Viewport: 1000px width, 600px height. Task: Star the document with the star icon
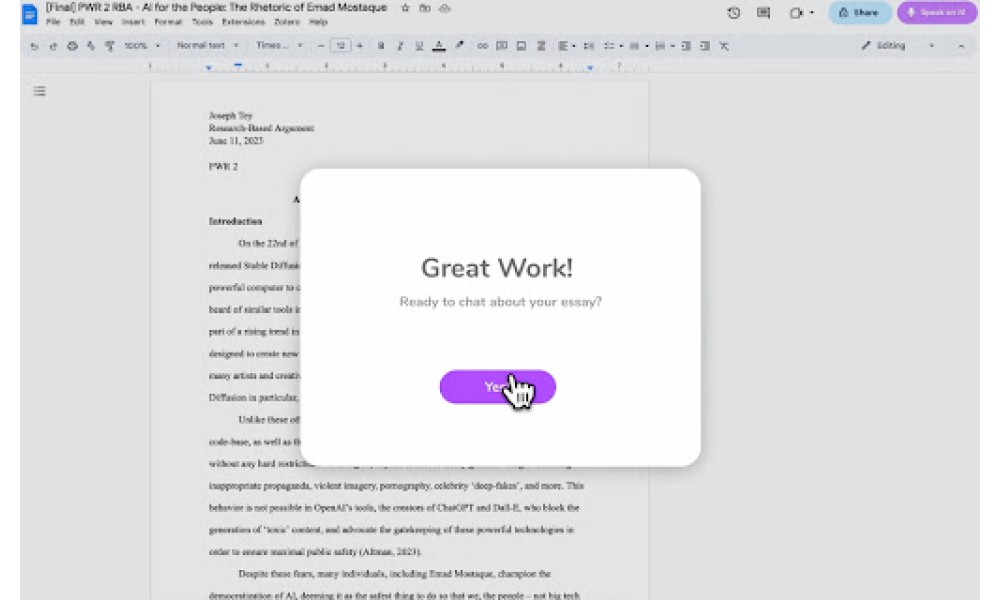405,8
